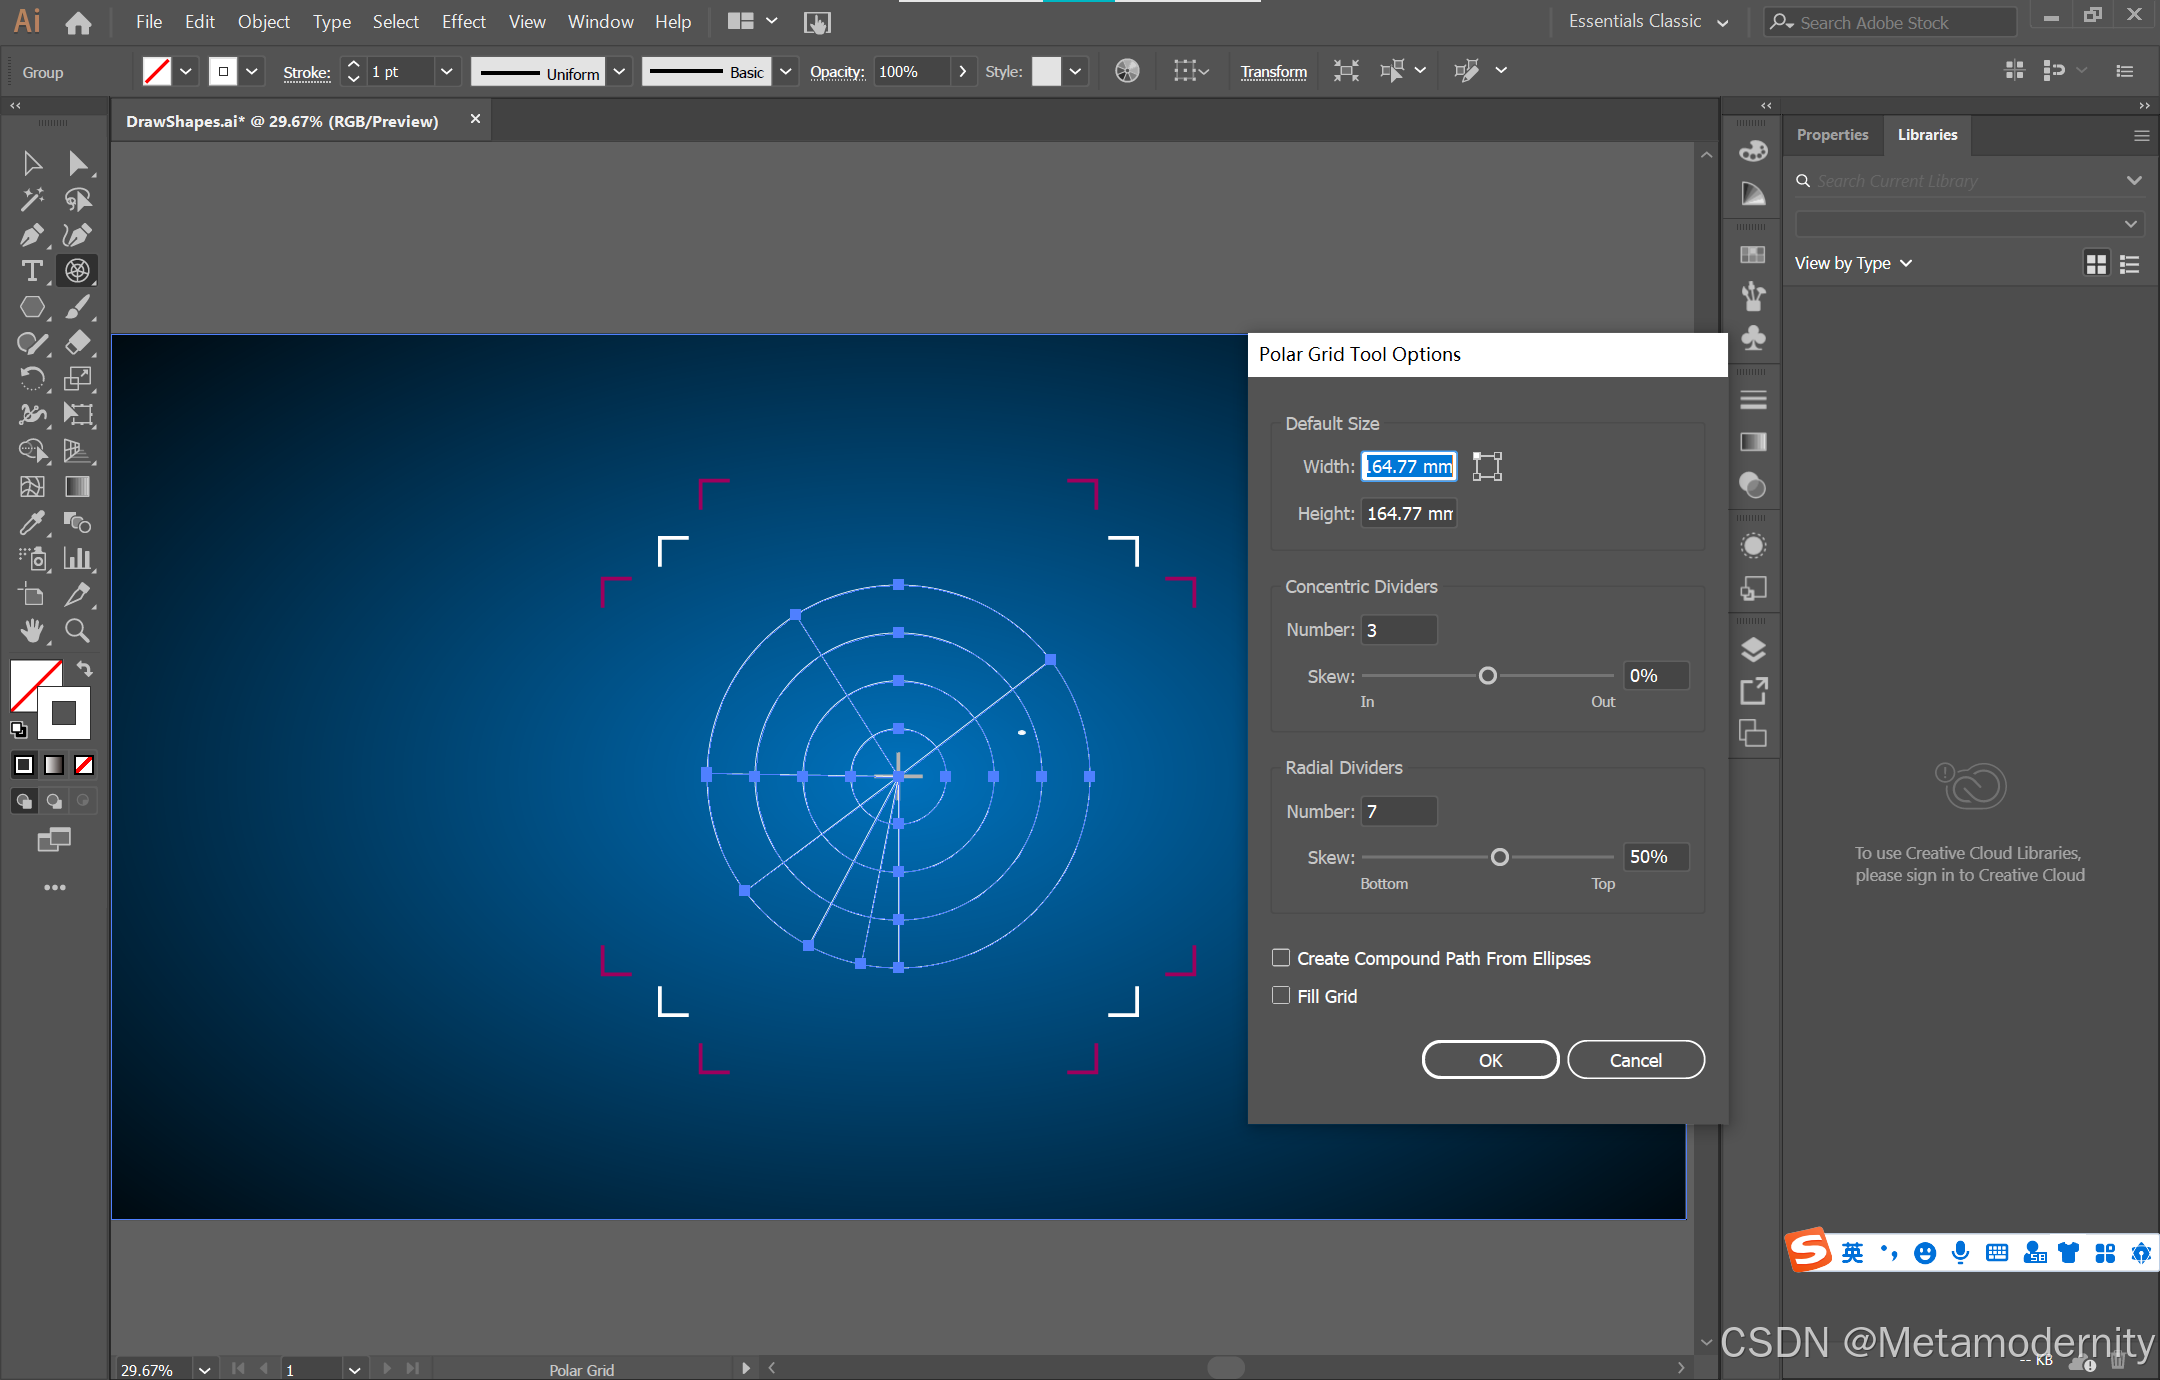This screenshot has height=1380, width=2160.
Task: Click OK in Polar Grid options
Action: (x=1490, y=1060)
